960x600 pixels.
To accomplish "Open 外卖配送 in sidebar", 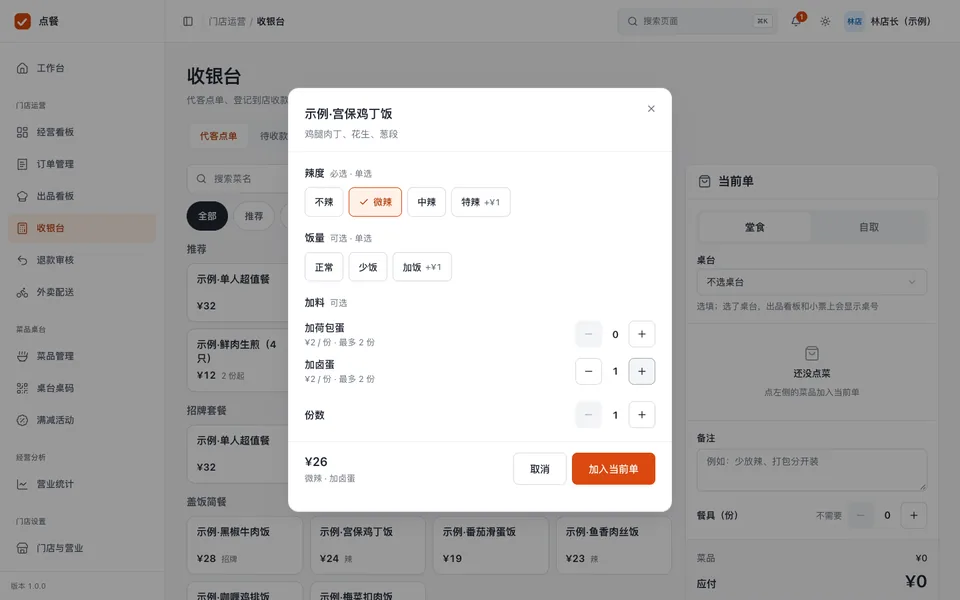I will pos(82,292).
